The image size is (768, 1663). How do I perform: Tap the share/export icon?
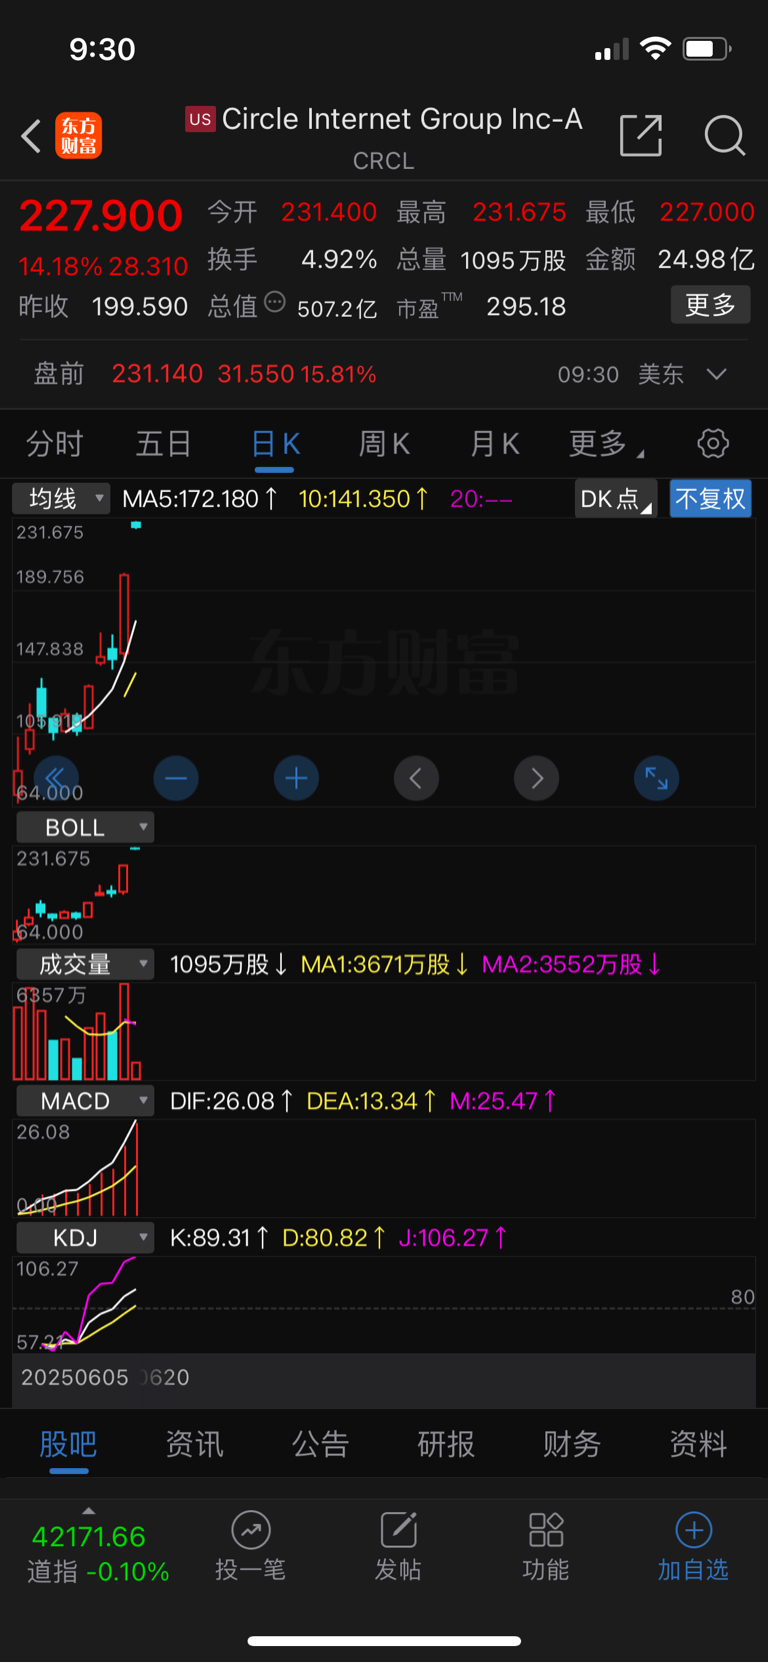pos(641,135)
